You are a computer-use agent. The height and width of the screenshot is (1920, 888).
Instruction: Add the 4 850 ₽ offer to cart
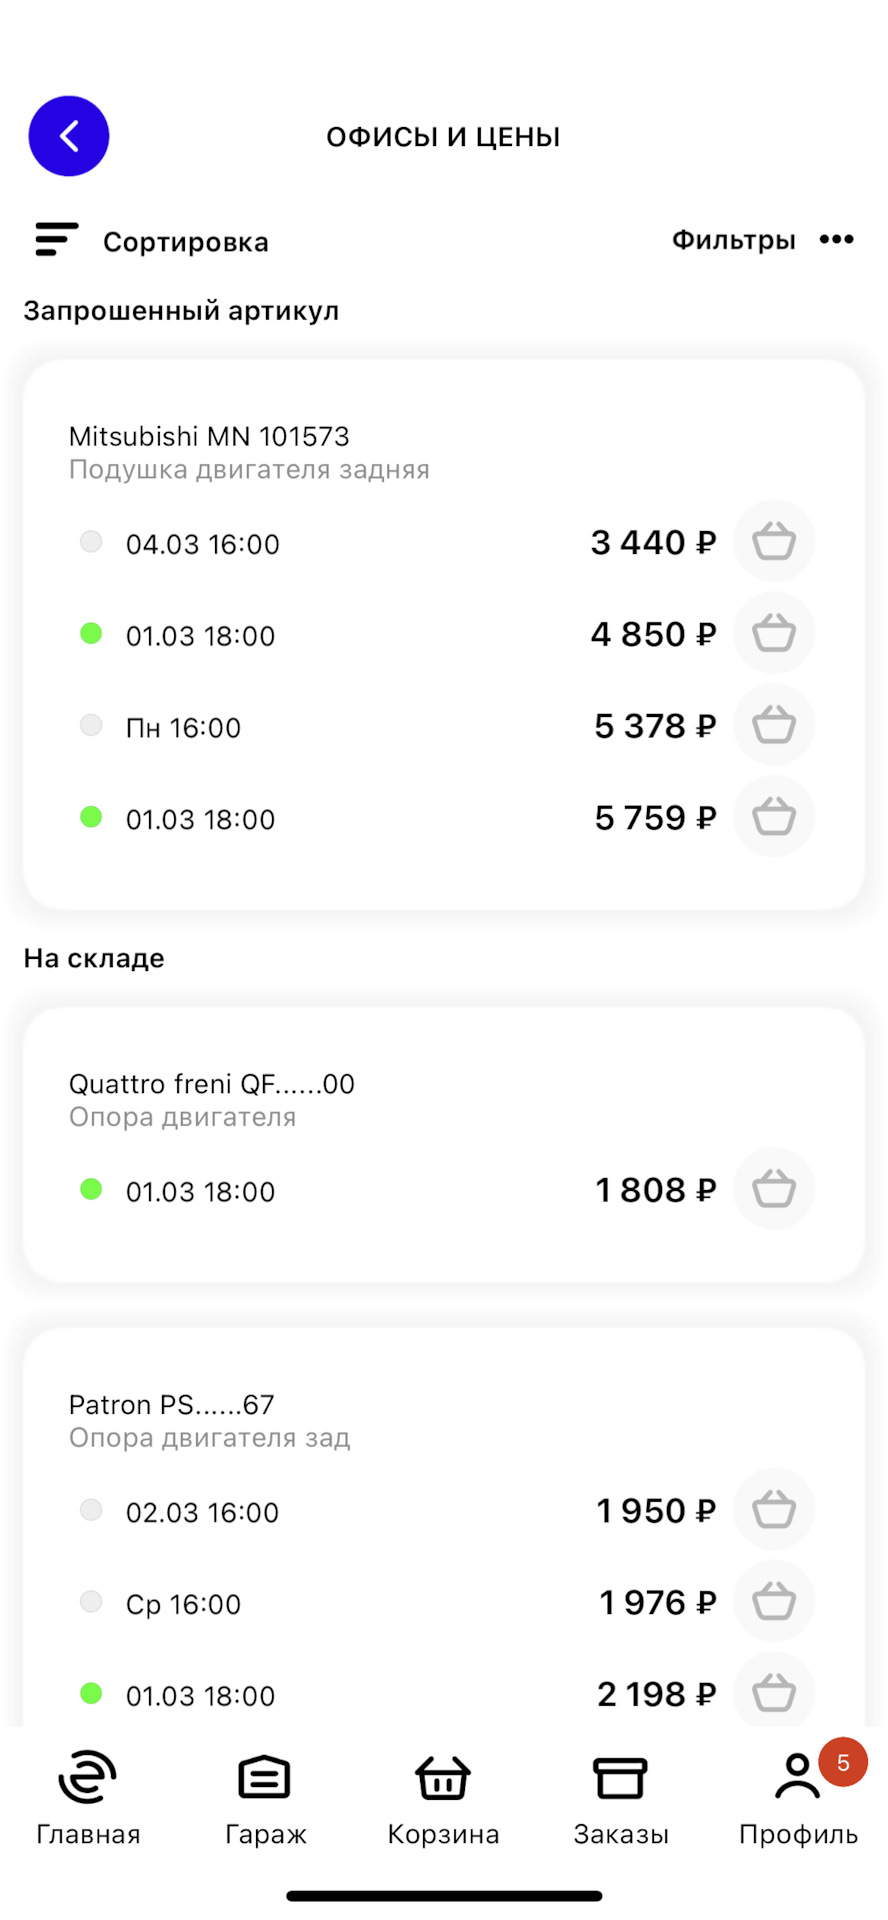774,634
